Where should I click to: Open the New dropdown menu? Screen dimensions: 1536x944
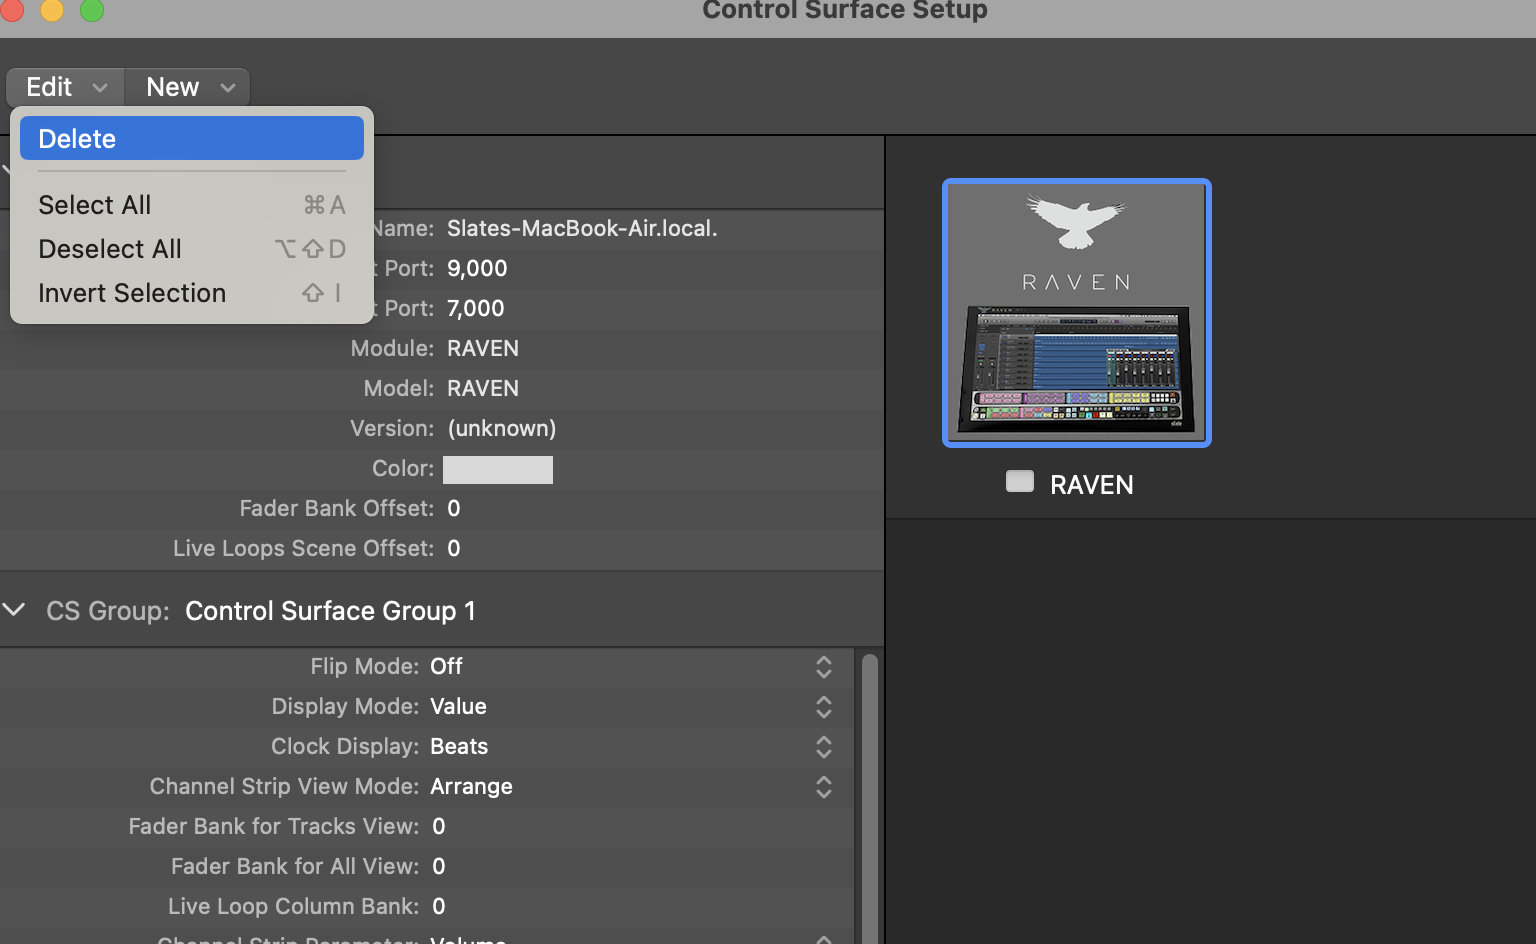click(188, 87)
